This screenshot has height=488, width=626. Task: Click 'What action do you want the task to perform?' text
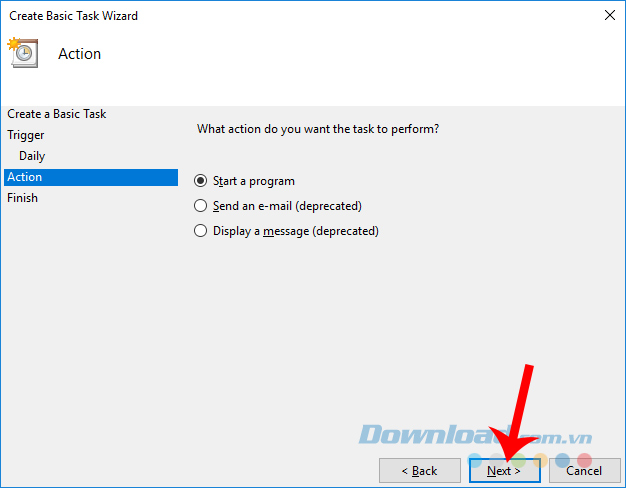pos(318,129)
